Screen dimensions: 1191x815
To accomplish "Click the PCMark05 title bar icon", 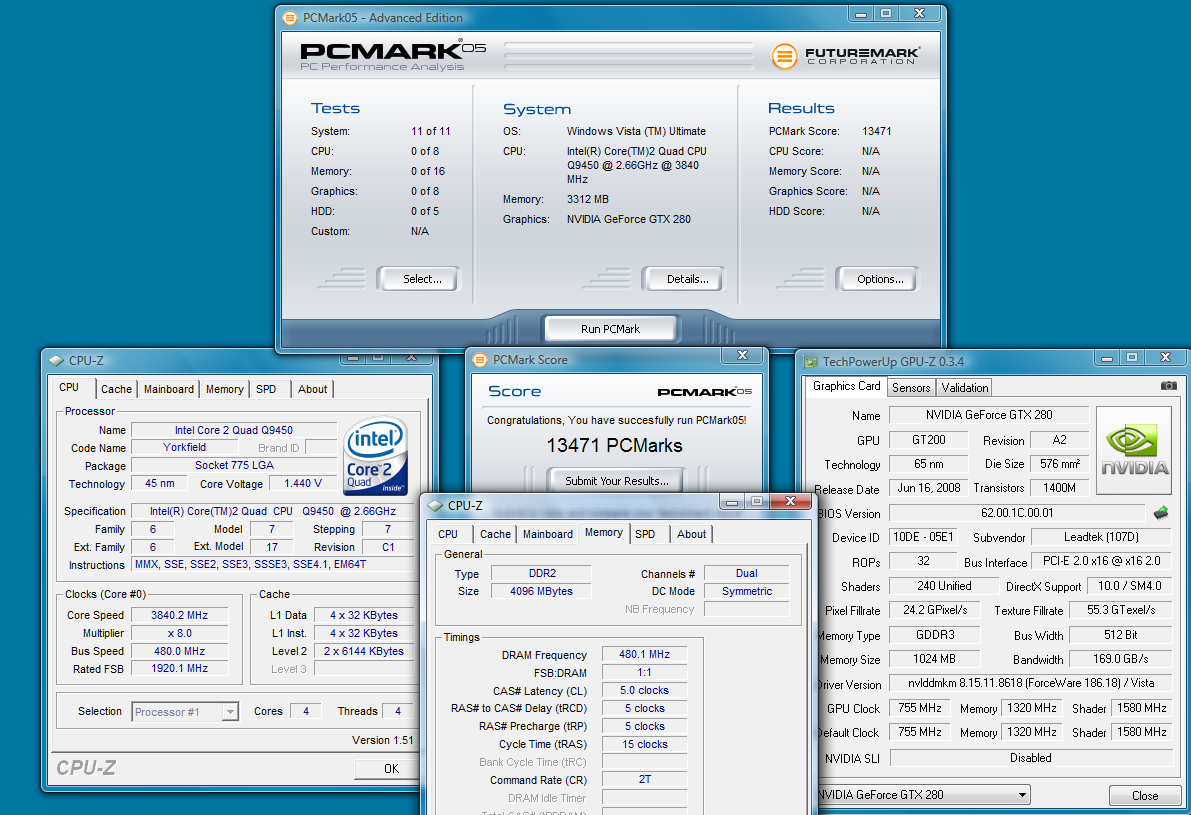I will [x=289, y=17].
